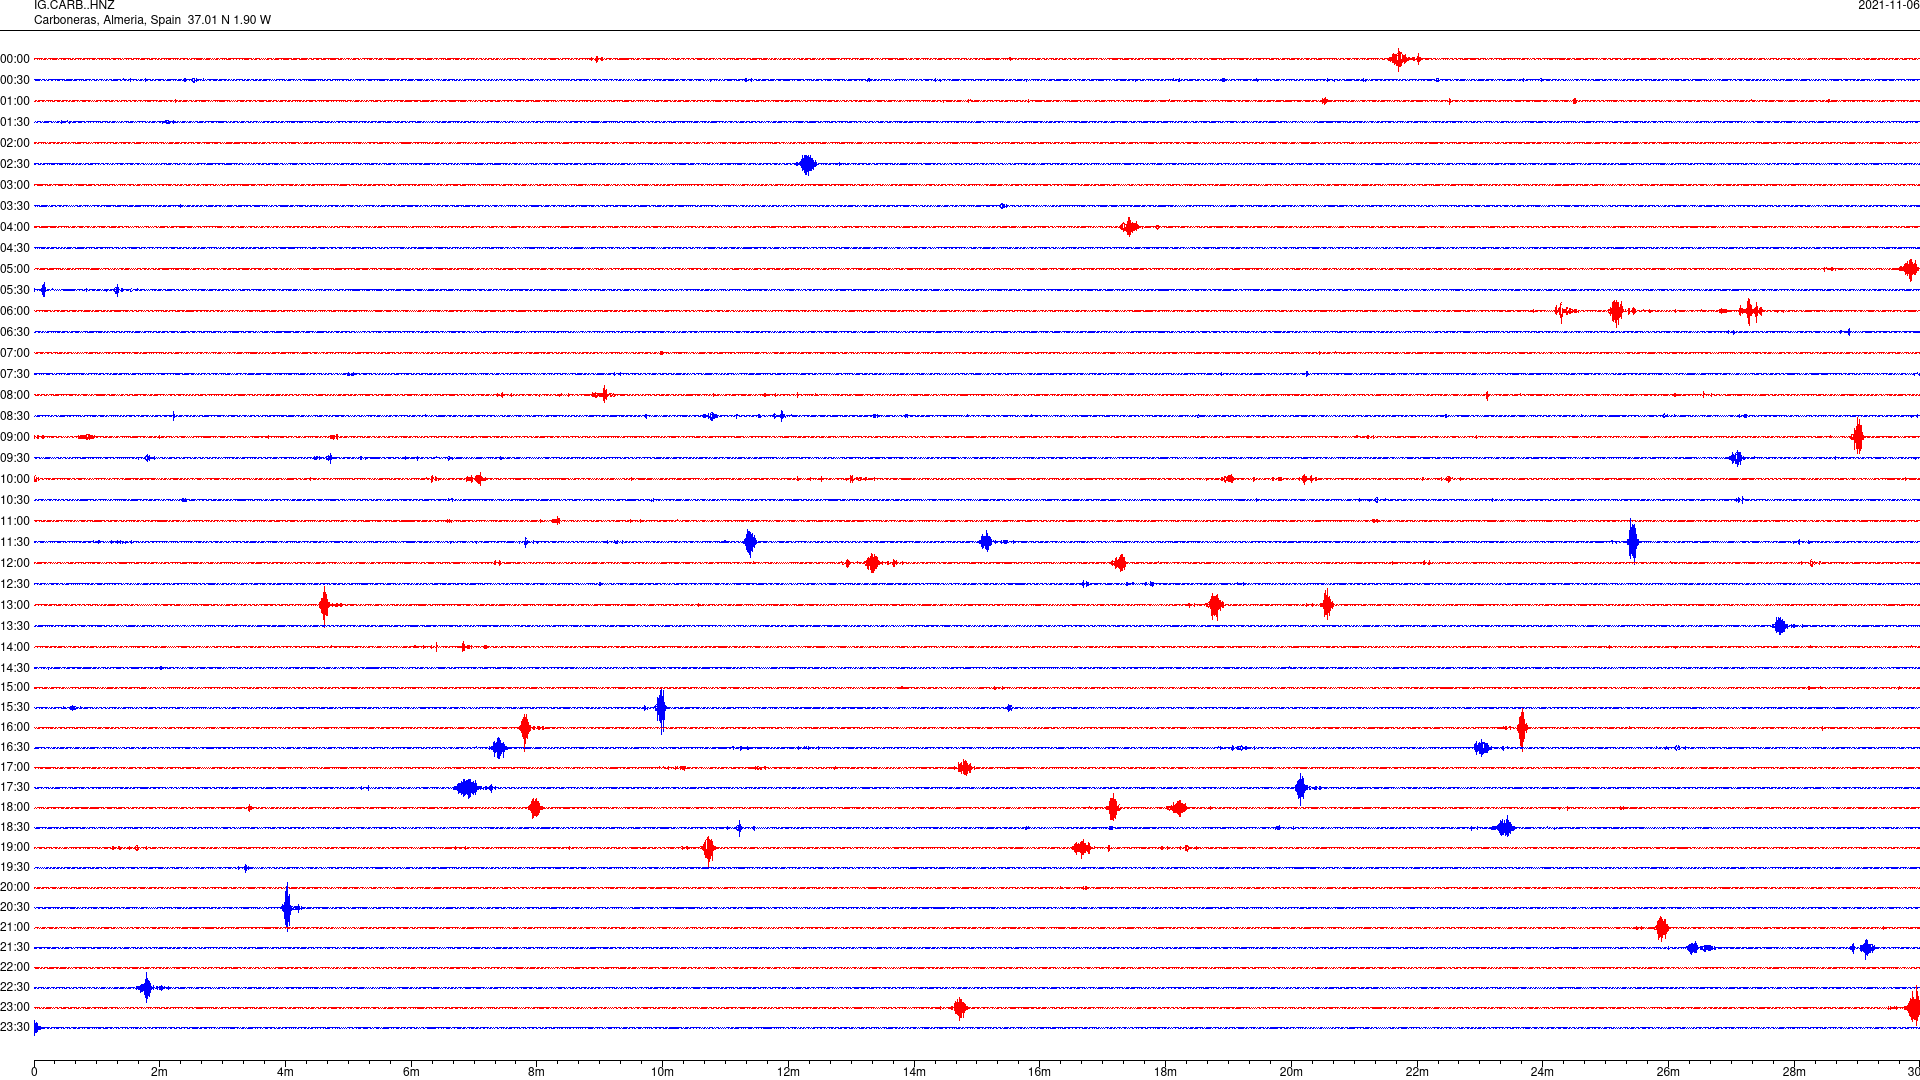Click the 20m tick label on axis

[x=1291, y=1072]
